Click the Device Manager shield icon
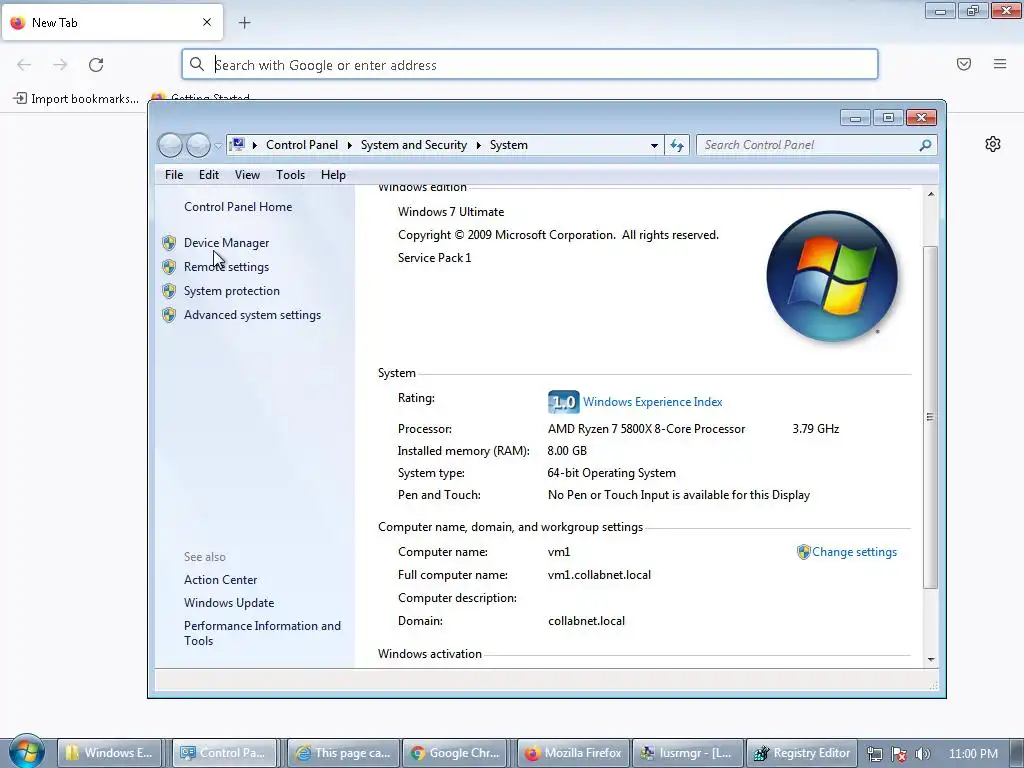 click(x=169, y=242)
